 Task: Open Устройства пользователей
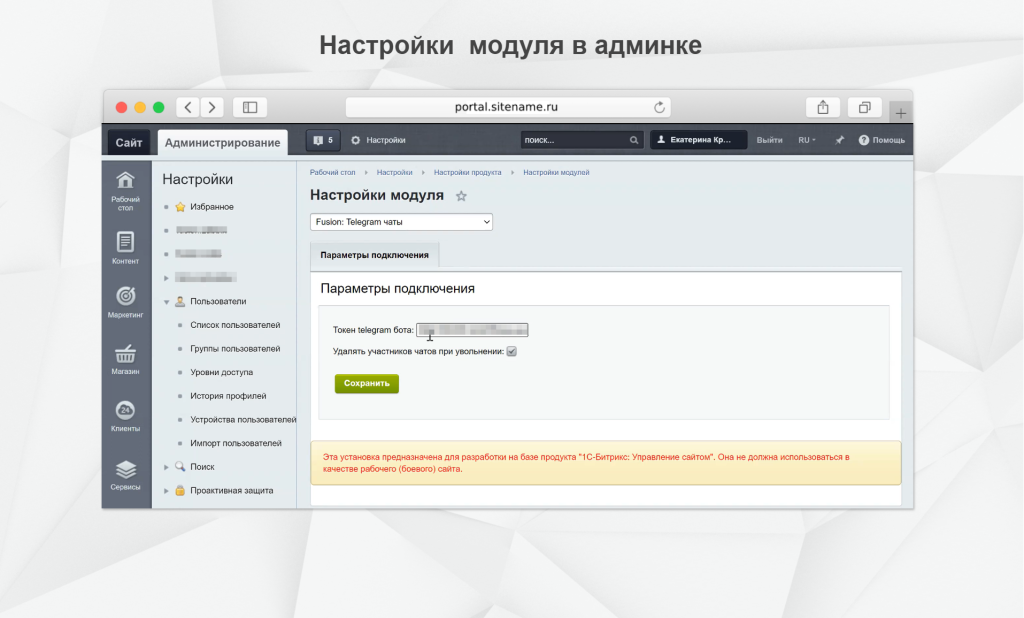(x=243, y=419)
